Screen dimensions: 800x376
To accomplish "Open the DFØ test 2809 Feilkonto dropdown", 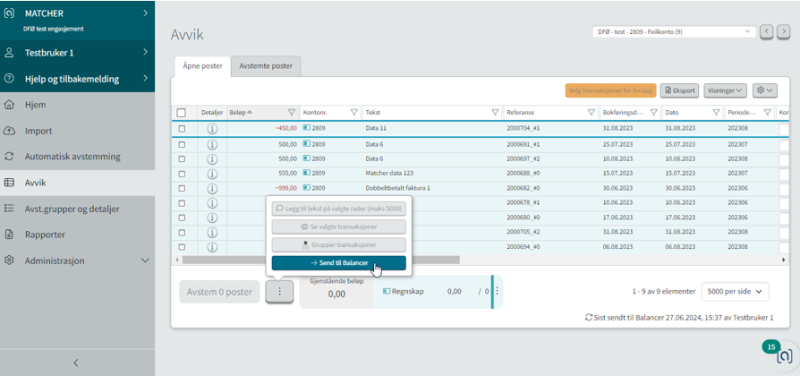I will [x=674, y=32].
